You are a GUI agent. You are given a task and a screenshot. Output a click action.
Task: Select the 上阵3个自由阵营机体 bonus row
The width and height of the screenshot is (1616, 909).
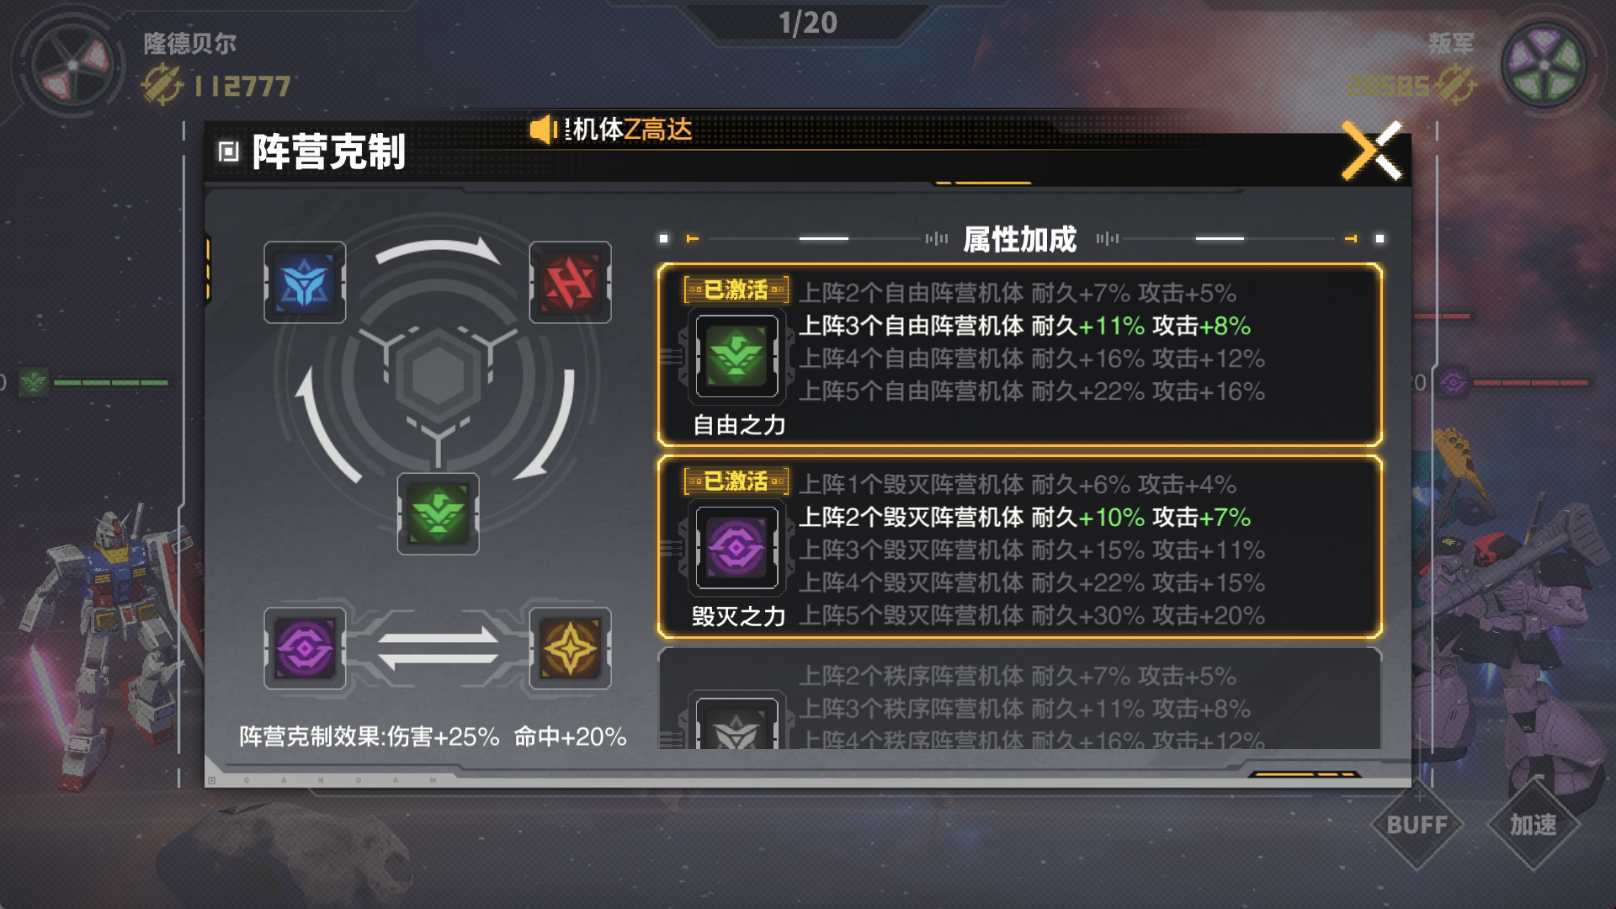click(x=1025, y=326)
